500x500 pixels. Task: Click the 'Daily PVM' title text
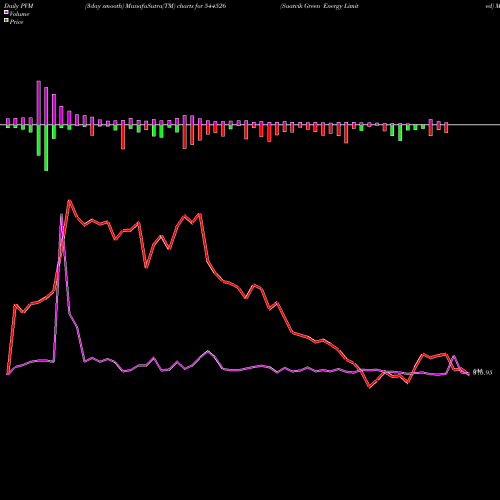(19, 6)
